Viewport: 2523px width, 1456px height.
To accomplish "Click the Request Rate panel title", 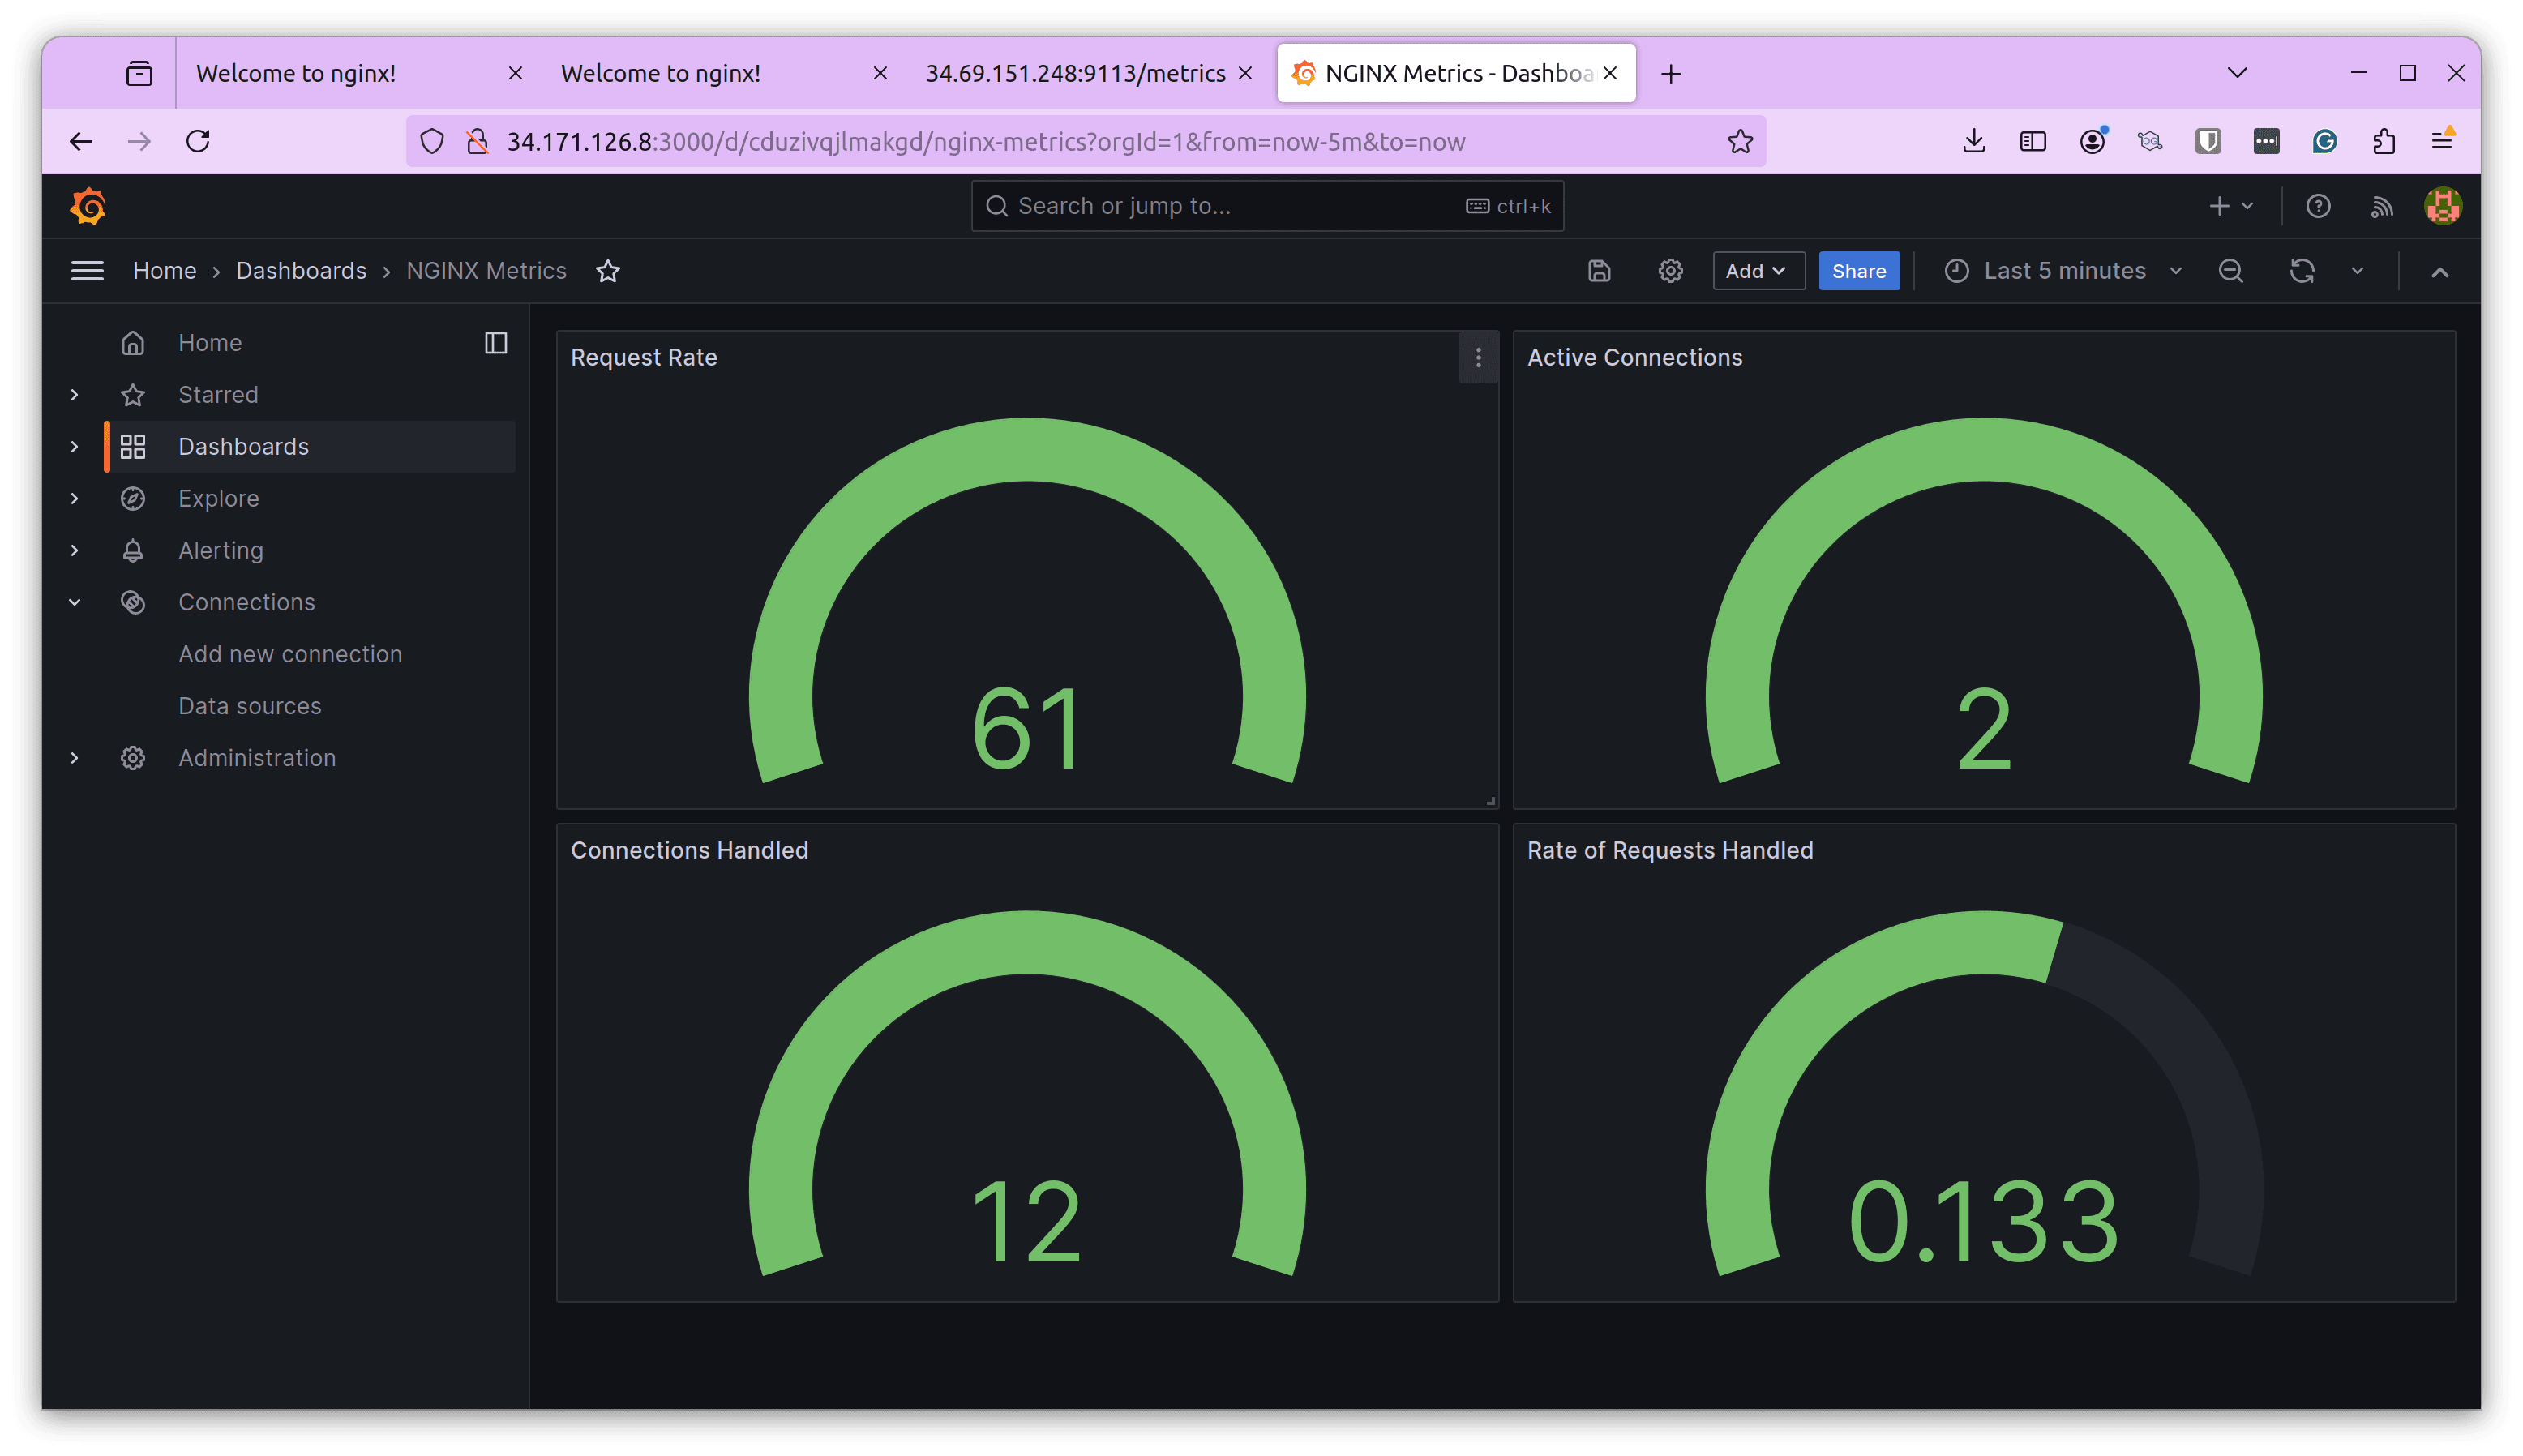I will [x=643, y=358].
